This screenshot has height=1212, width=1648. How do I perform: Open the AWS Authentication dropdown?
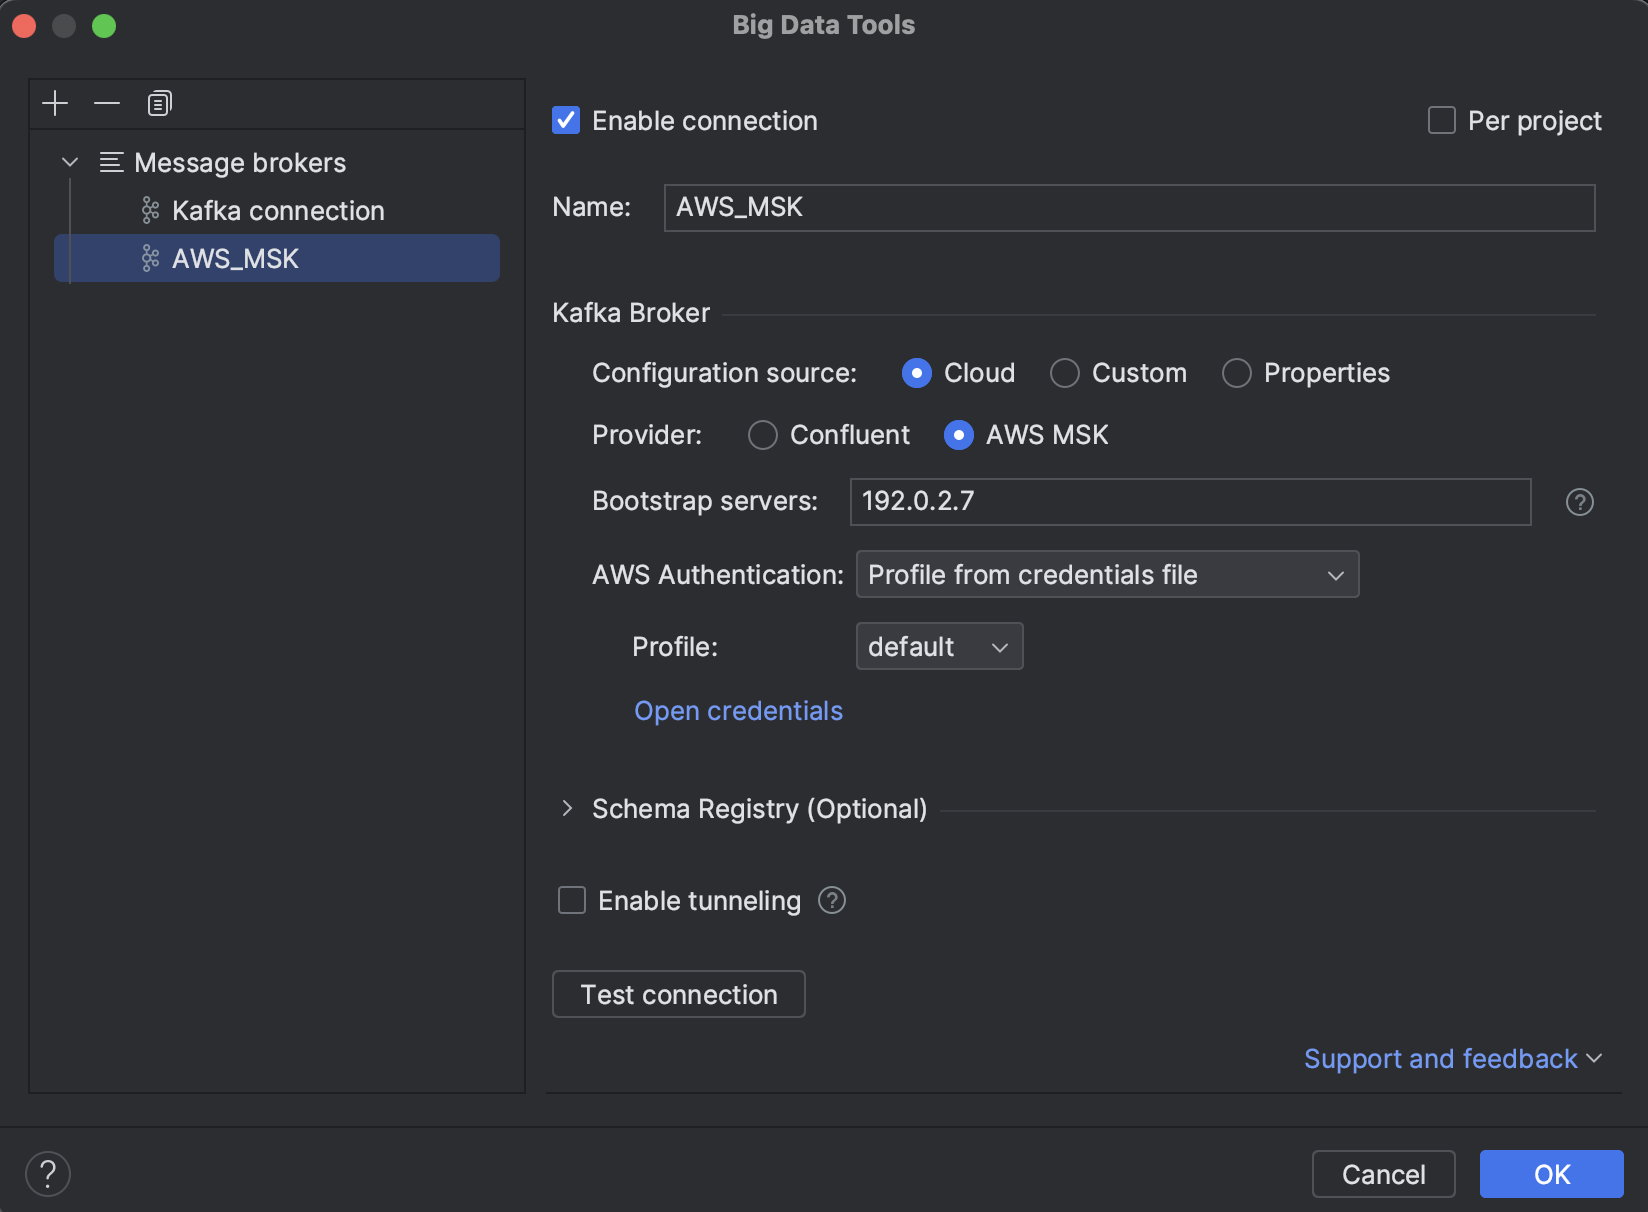click(1107, 574)
